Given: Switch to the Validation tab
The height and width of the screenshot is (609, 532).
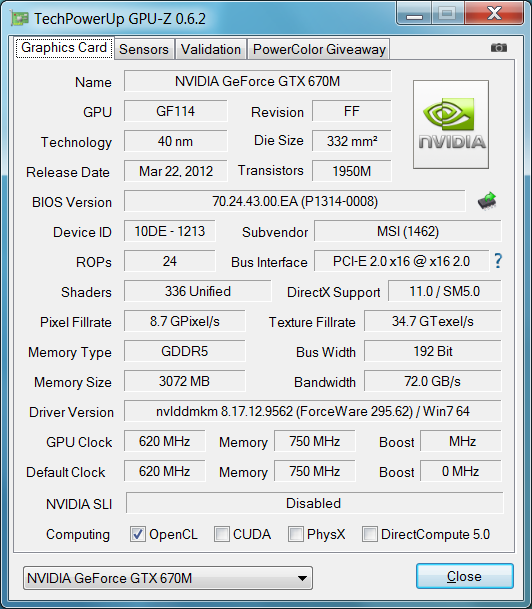Looking at the screenshot, I should click(x=211, y=49).
